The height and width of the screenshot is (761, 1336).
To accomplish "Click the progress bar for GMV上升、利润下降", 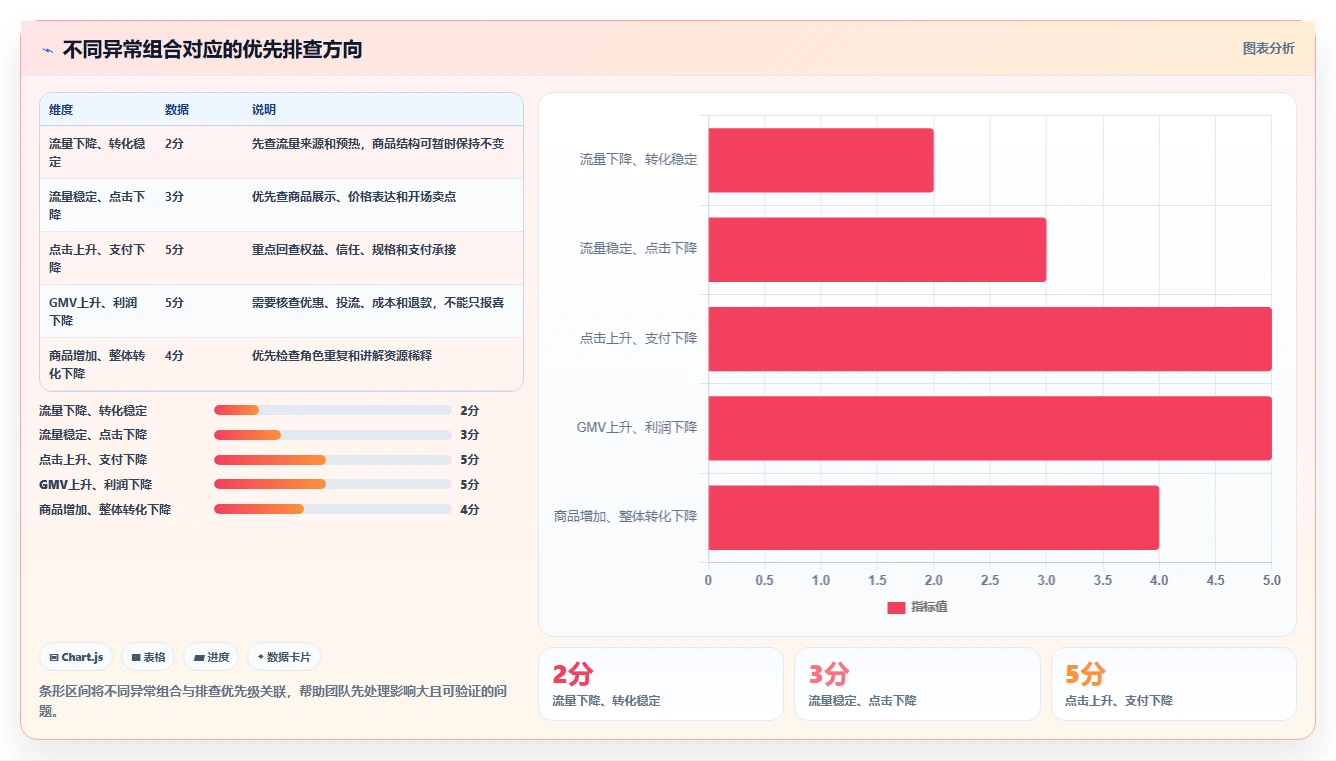I will [x=333, y=484].
